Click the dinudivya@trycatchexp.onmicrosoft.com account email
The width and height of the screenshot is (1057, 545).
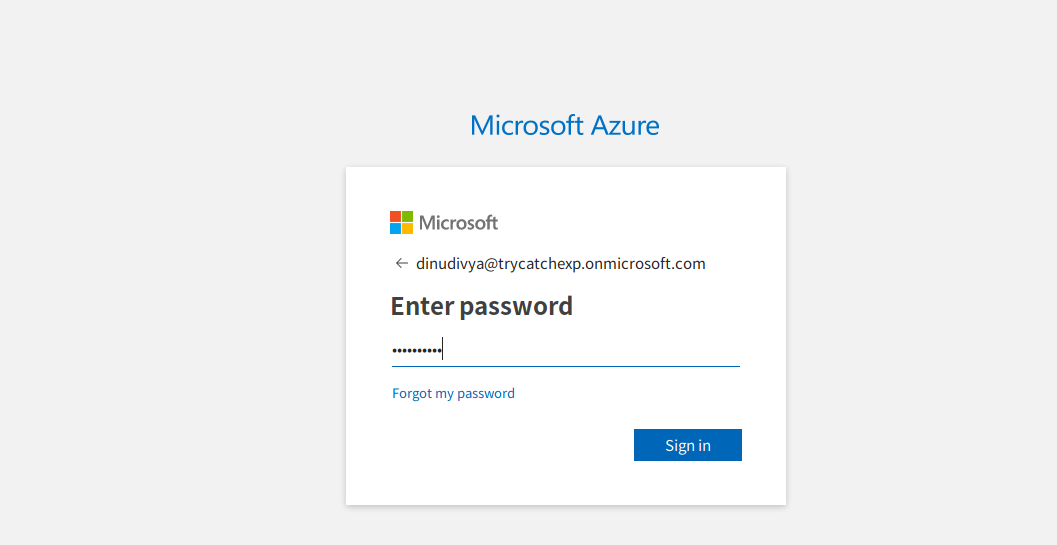pos(561,264)
